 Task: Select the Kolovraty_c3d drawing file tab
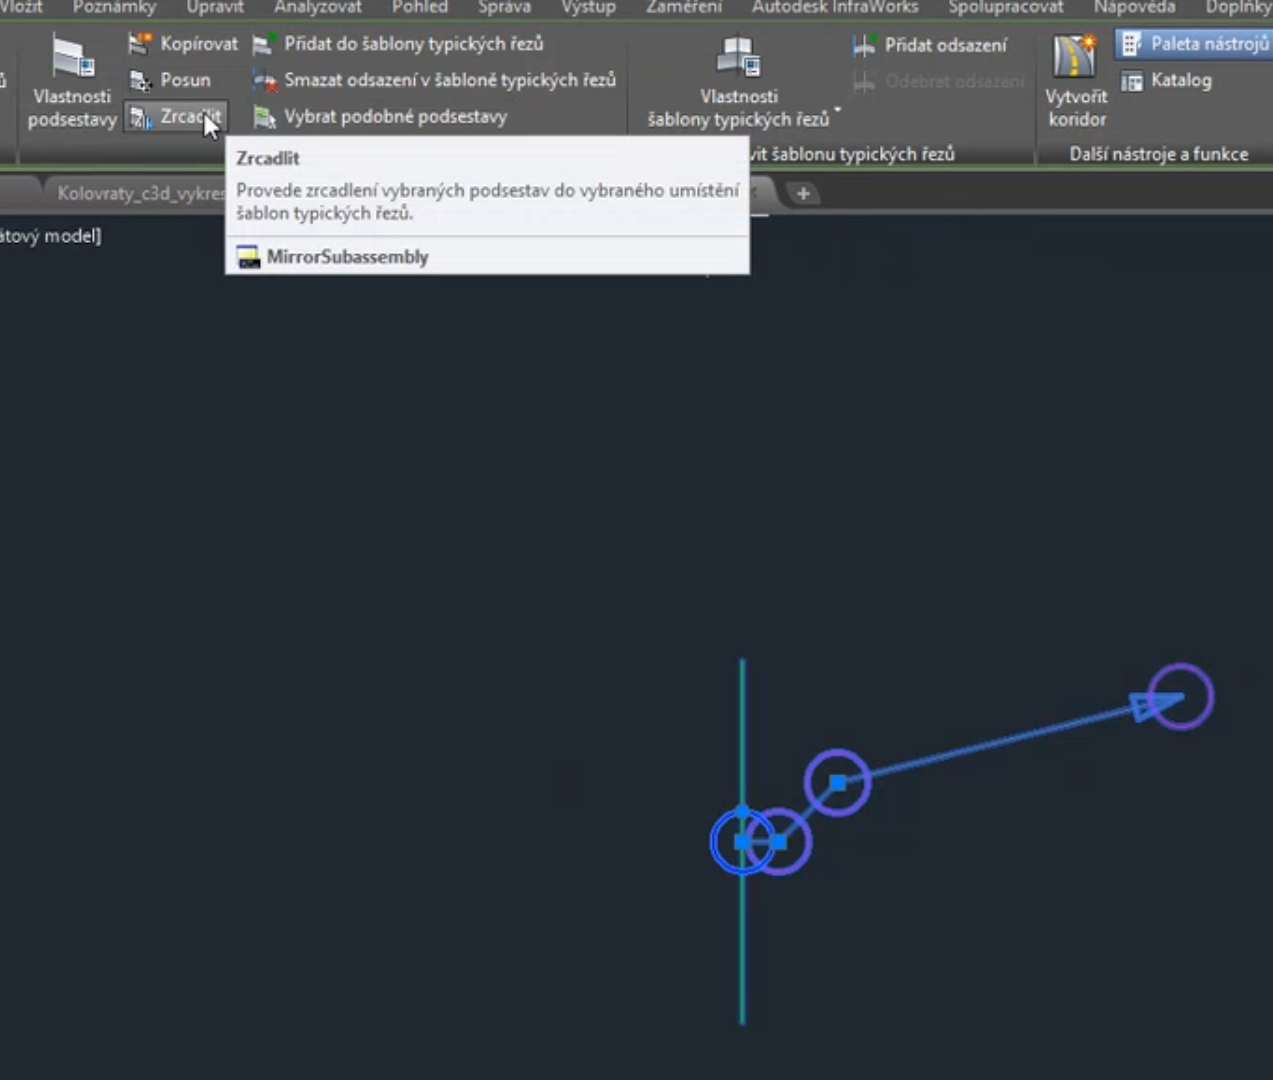[x=139, y=193]
